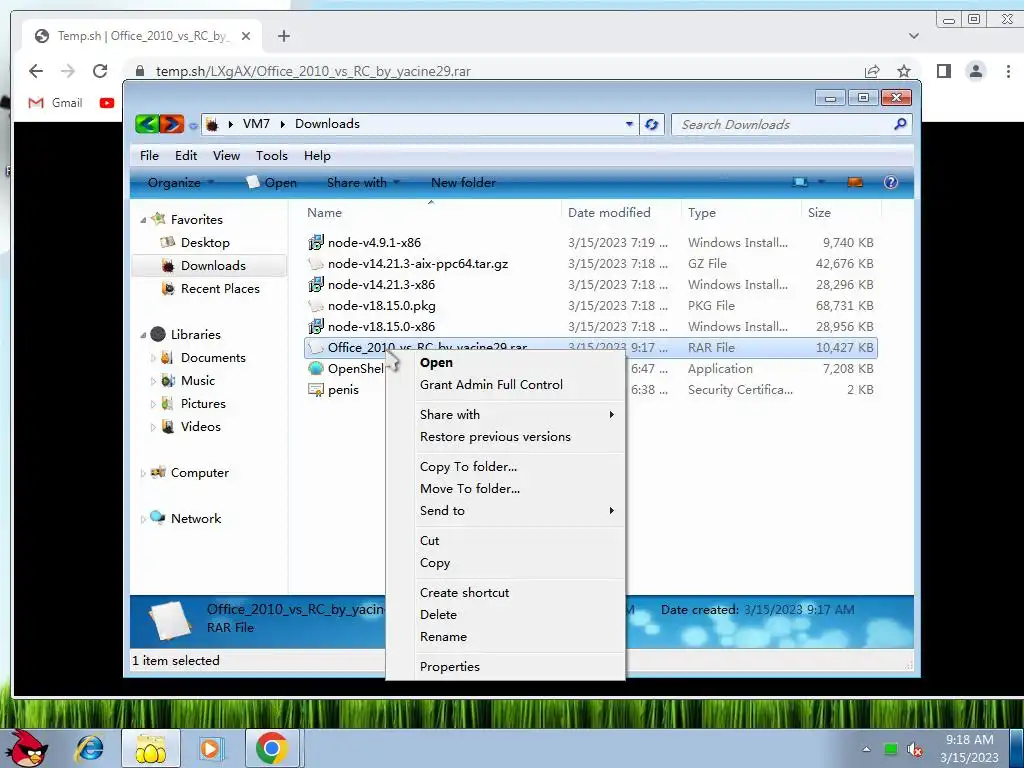The width and height of the screenshot is (1024, 768).
Task: Open media player taskbar icon
Action: [x=210, y=748]
